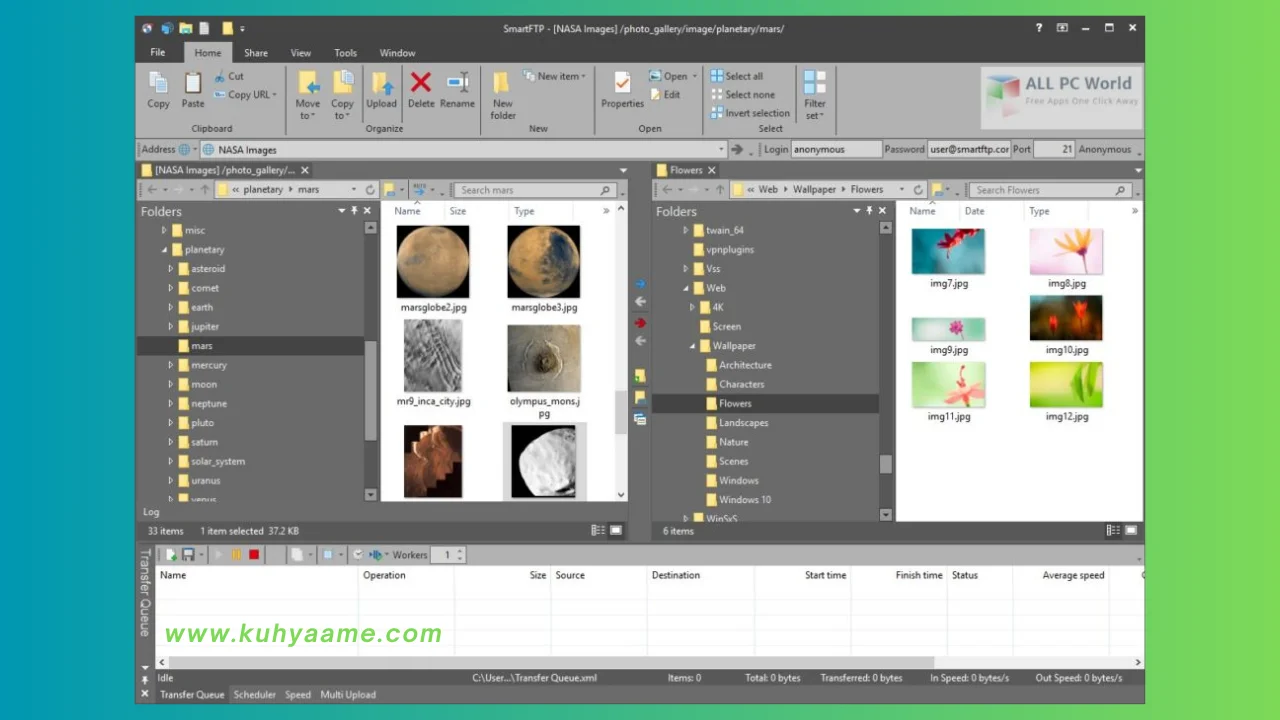Switch to the View ribbon tab

click(301, 53)
